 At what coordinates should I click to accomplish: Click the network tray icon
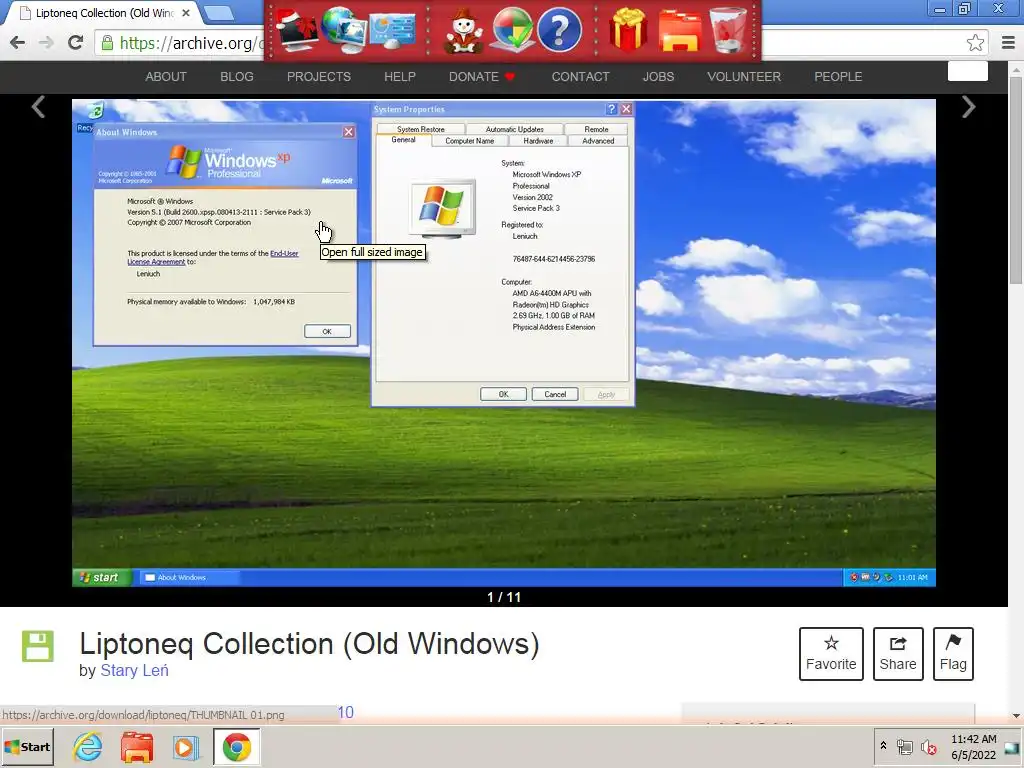coord(904,746)
